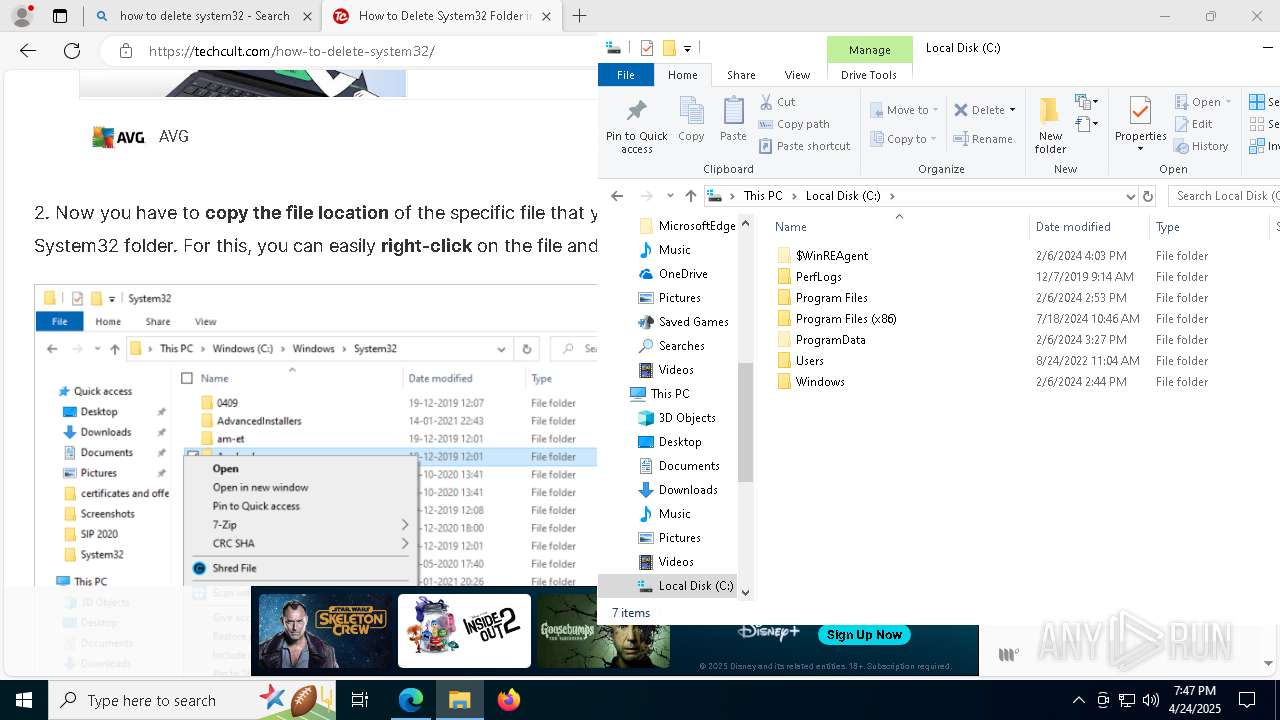
Task: Create a New folder from the ribbon
Action: point(1050,125)
